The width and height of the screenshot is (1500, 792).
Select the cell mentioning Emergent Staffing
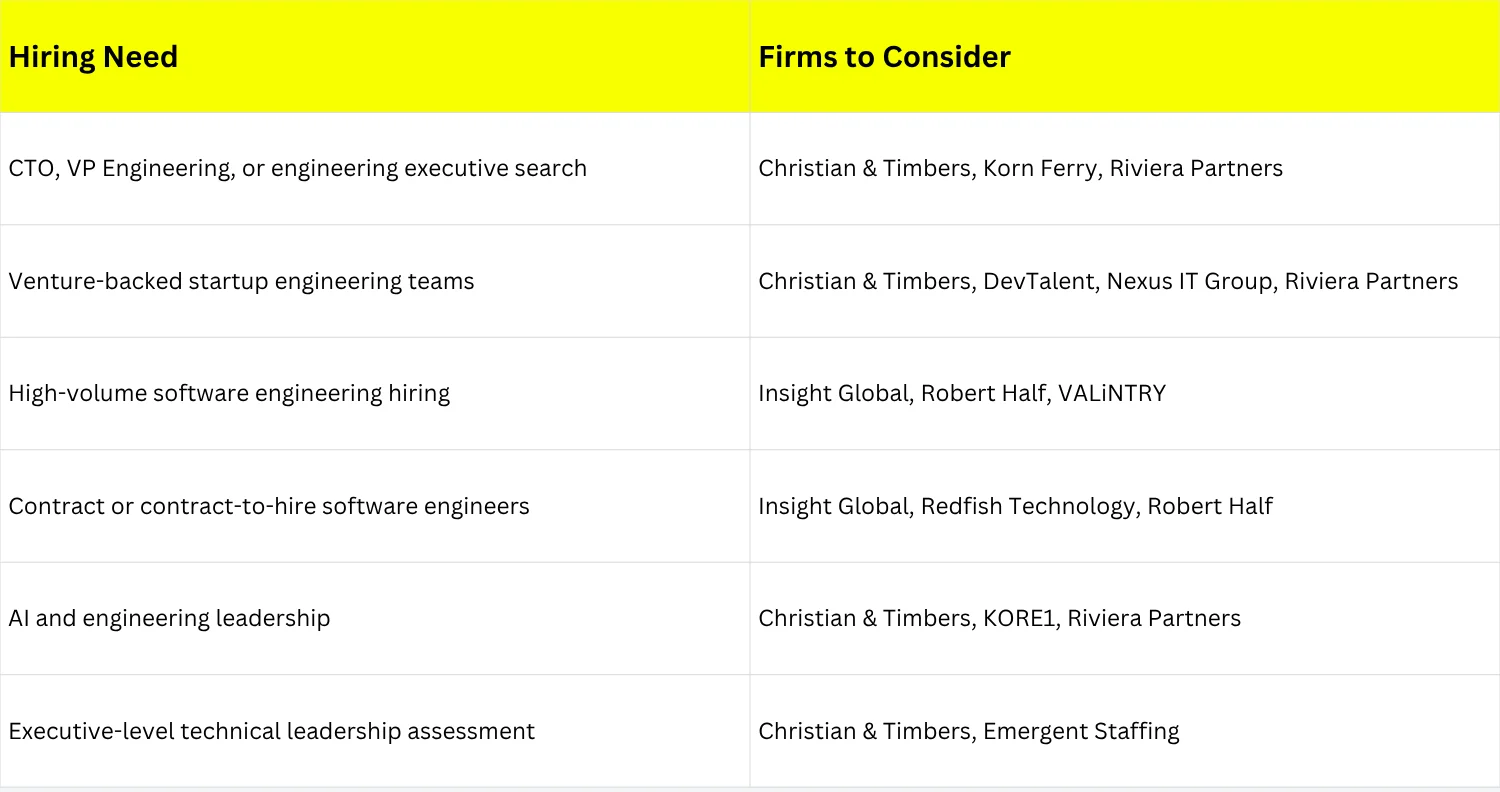point(1125,731)
